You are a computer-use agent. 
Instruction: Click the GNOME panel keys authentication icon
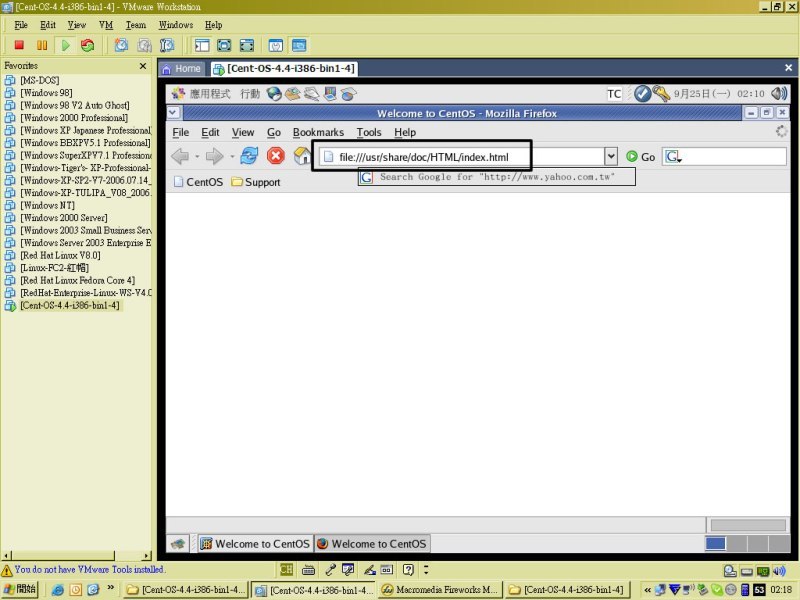point(661,93)
